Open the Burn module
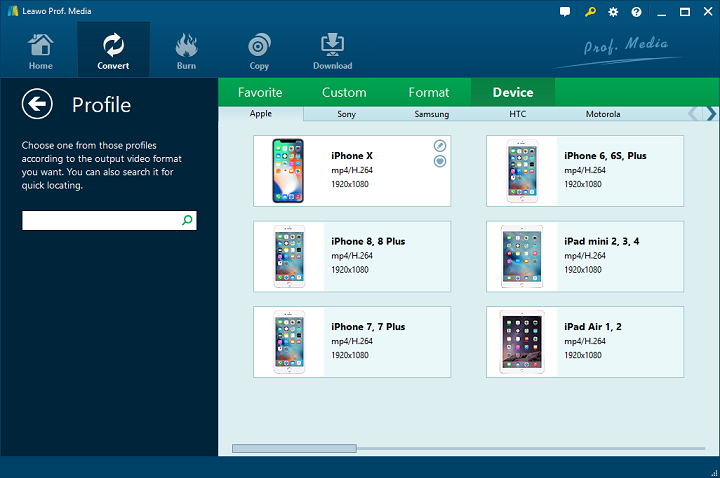Image resolution: width=720 pixels, height=478 pixels. 186,51
